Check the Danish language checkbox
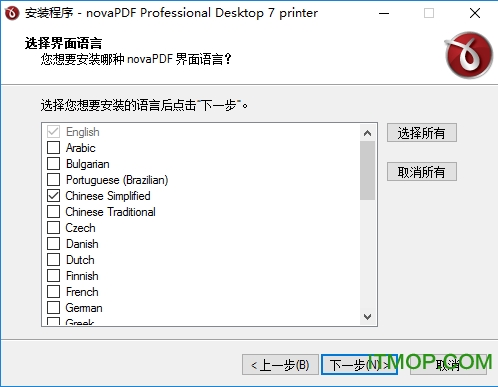This screenshot has width=498, height=387. (53, 243)
